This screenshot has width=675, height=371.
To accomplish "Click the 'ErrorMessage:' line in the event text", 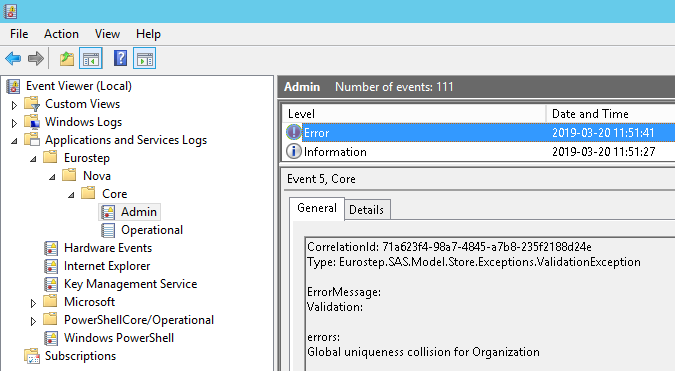I will click(344, 292).
